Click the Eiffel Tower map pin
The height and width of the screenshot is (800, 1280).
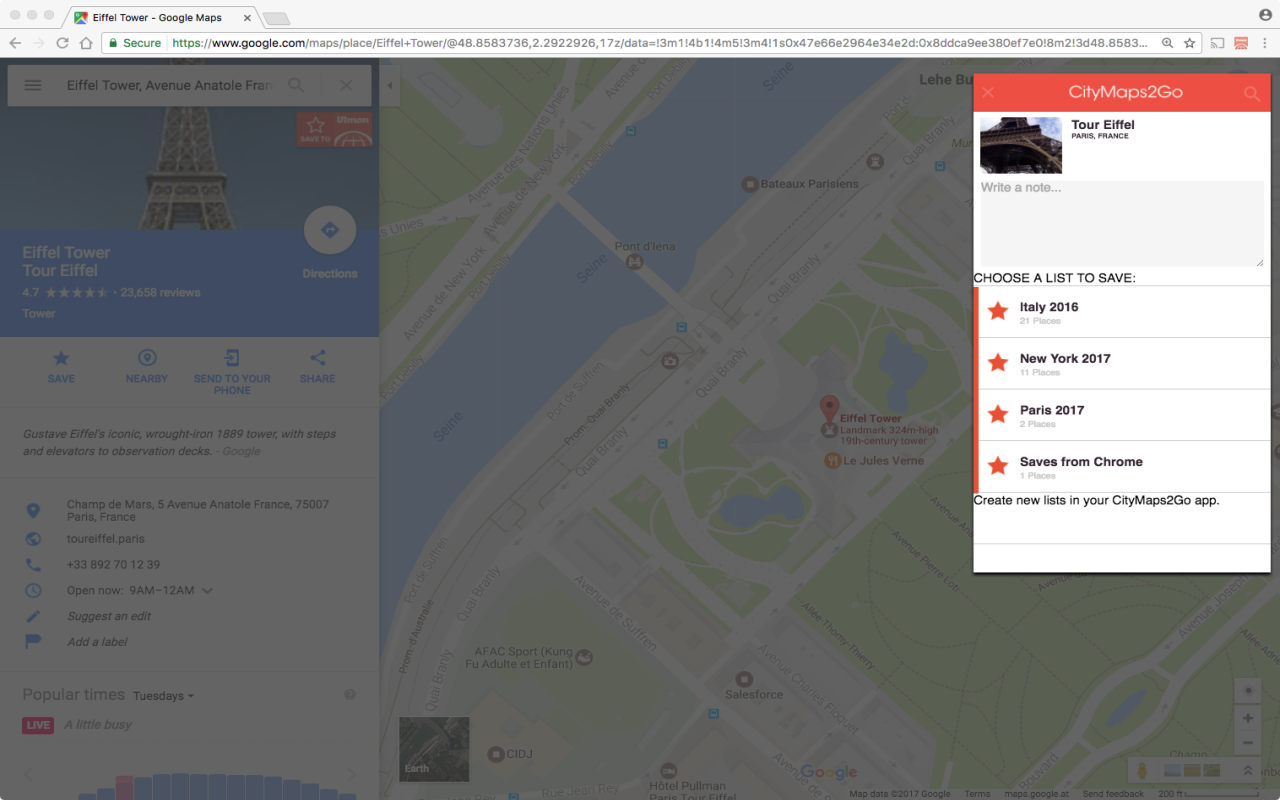pyautogui.click(x=829, y=409)
